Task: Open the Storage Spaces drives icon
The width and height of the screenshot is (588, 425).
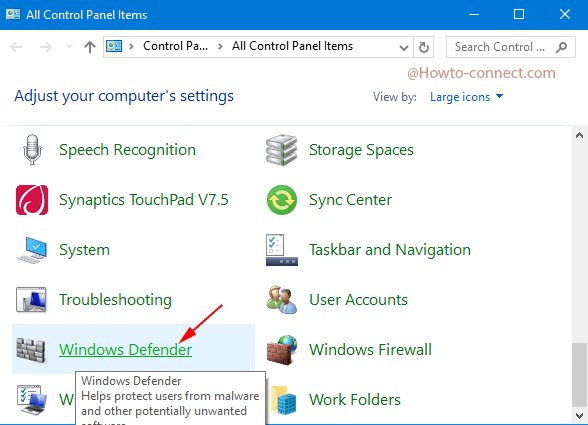Action: click(282, 150)
